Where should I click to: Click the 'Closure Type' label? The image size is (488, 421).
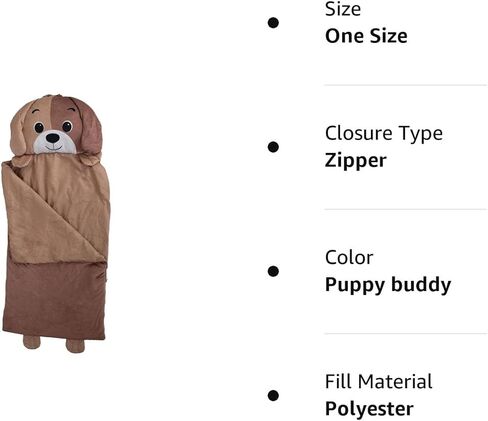click(384, 133)
